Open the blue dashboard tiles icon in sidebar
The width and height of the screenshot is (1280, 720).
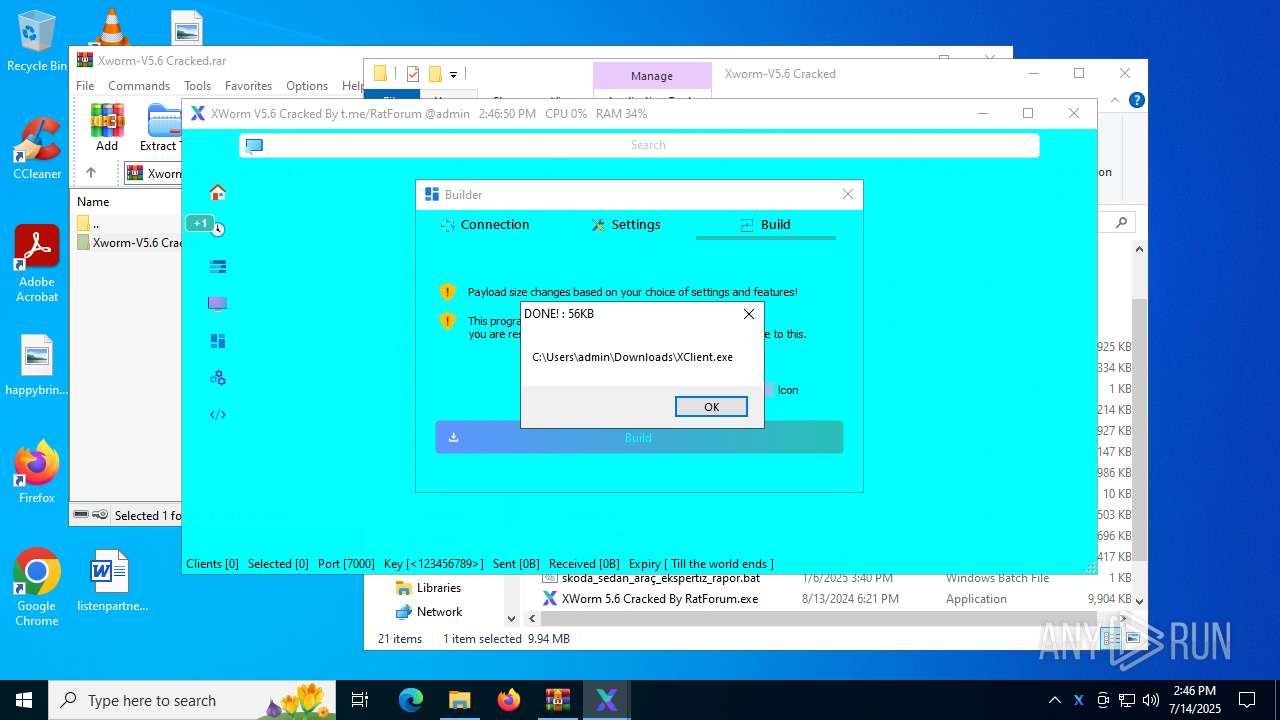218,341
